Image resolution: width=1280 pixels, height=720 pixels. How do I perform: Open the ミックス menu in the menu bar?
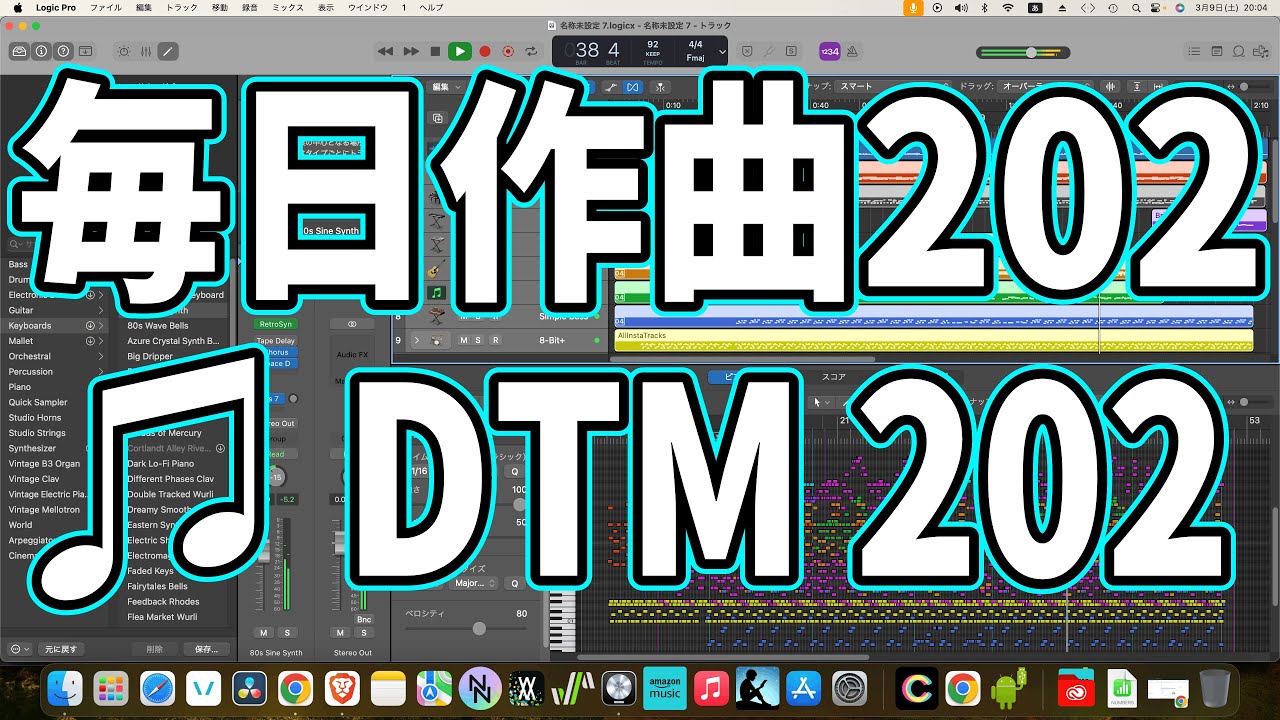(286, 6)
